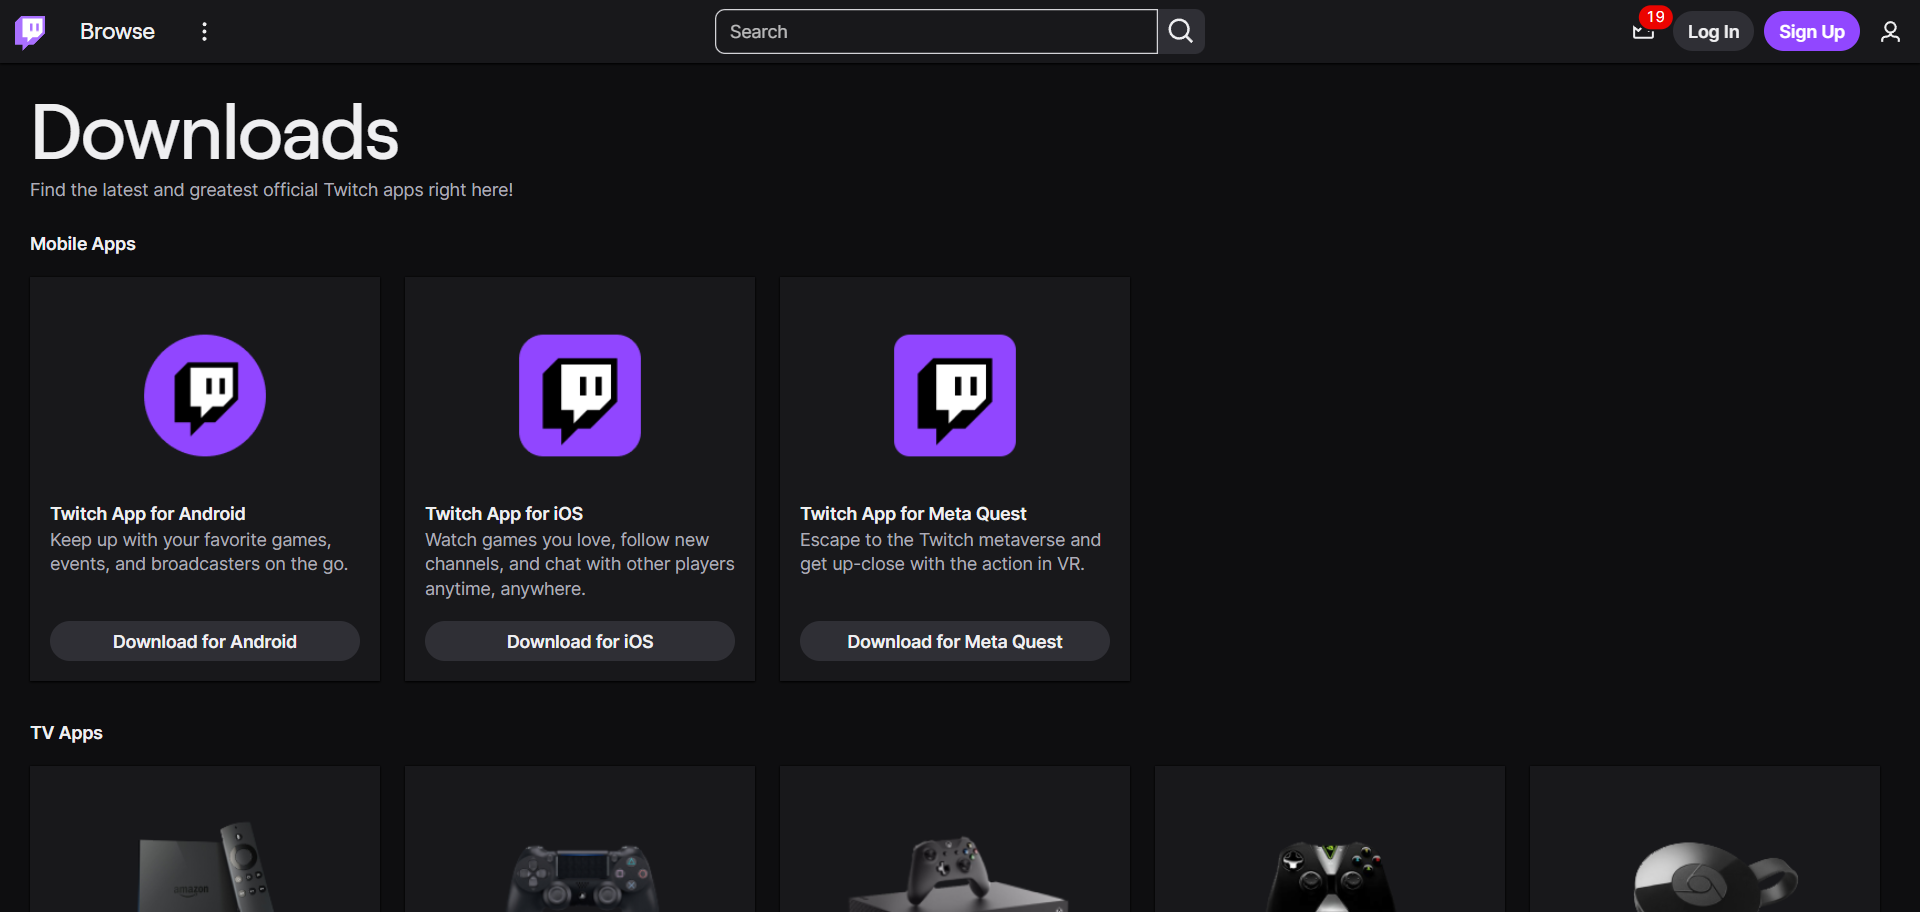The width and height of the screenshot is (1920, 912).
Task: Click the Download for Android button
Action: point(204,641)
